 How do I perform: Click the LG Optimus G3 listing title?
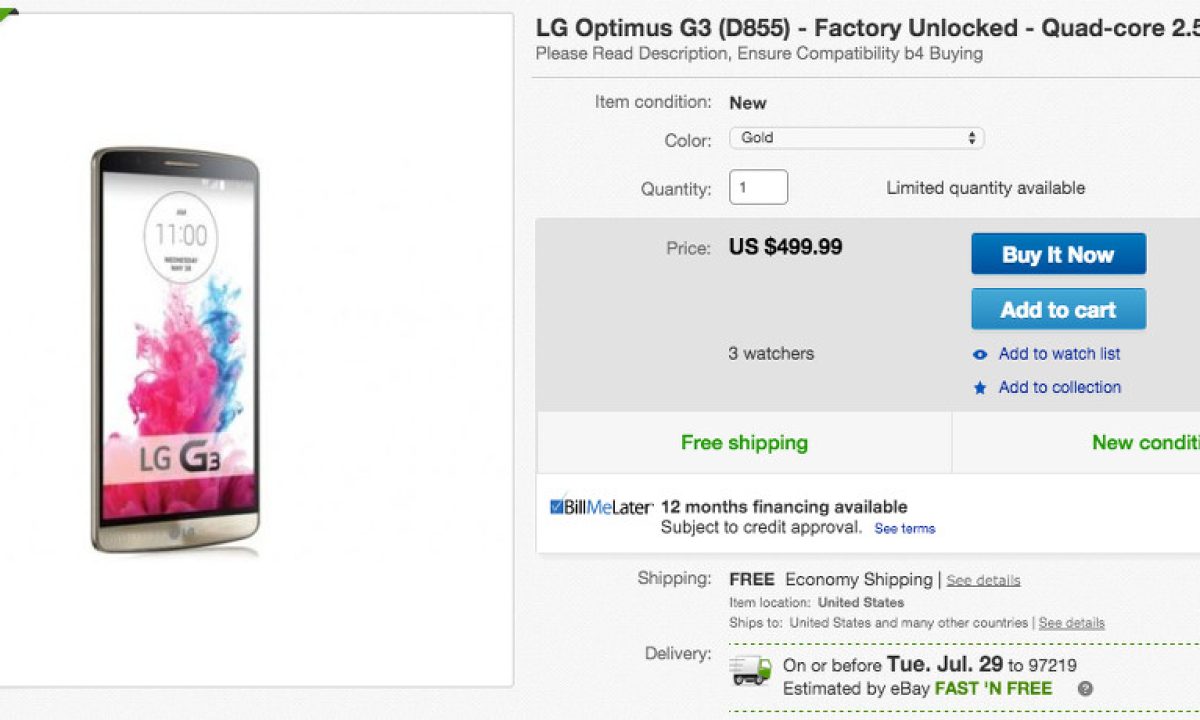866,28
